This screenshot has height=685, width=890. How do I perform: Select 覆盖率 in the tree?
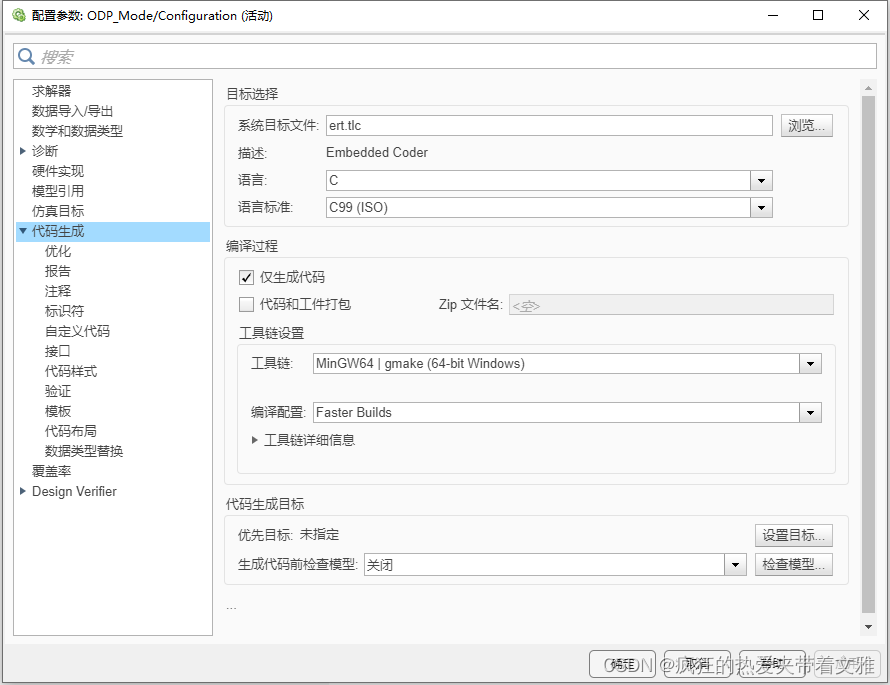pyautogui.click(x=52, y=471)
